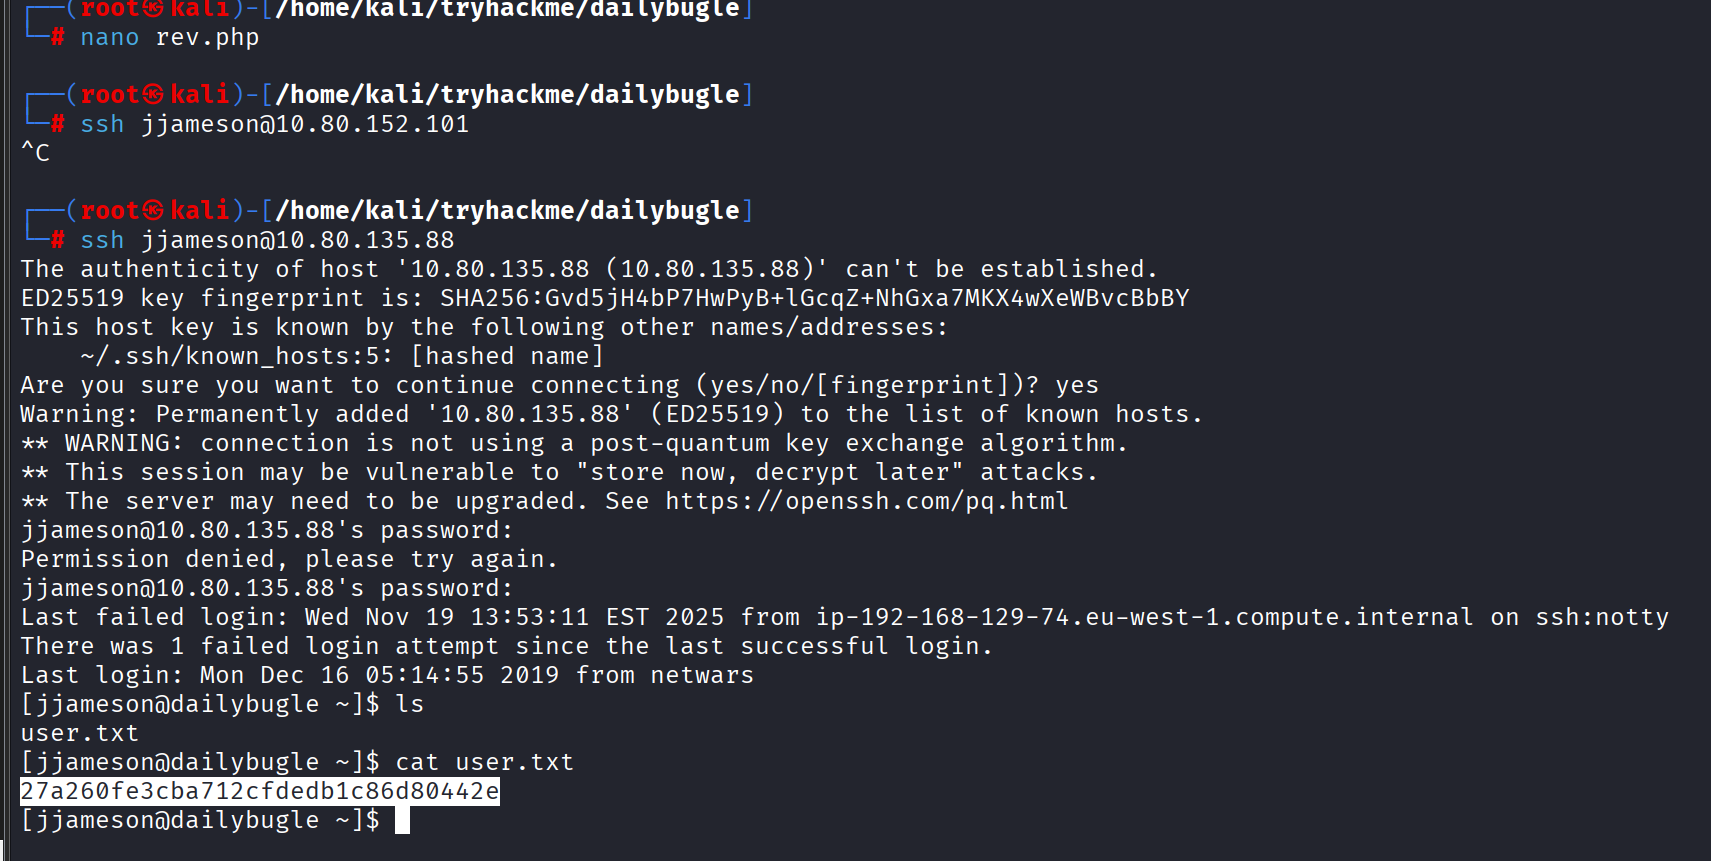Click the typed 'yes' response
This screenshot has height=861, width=1711.
[x=1076, y=385]
